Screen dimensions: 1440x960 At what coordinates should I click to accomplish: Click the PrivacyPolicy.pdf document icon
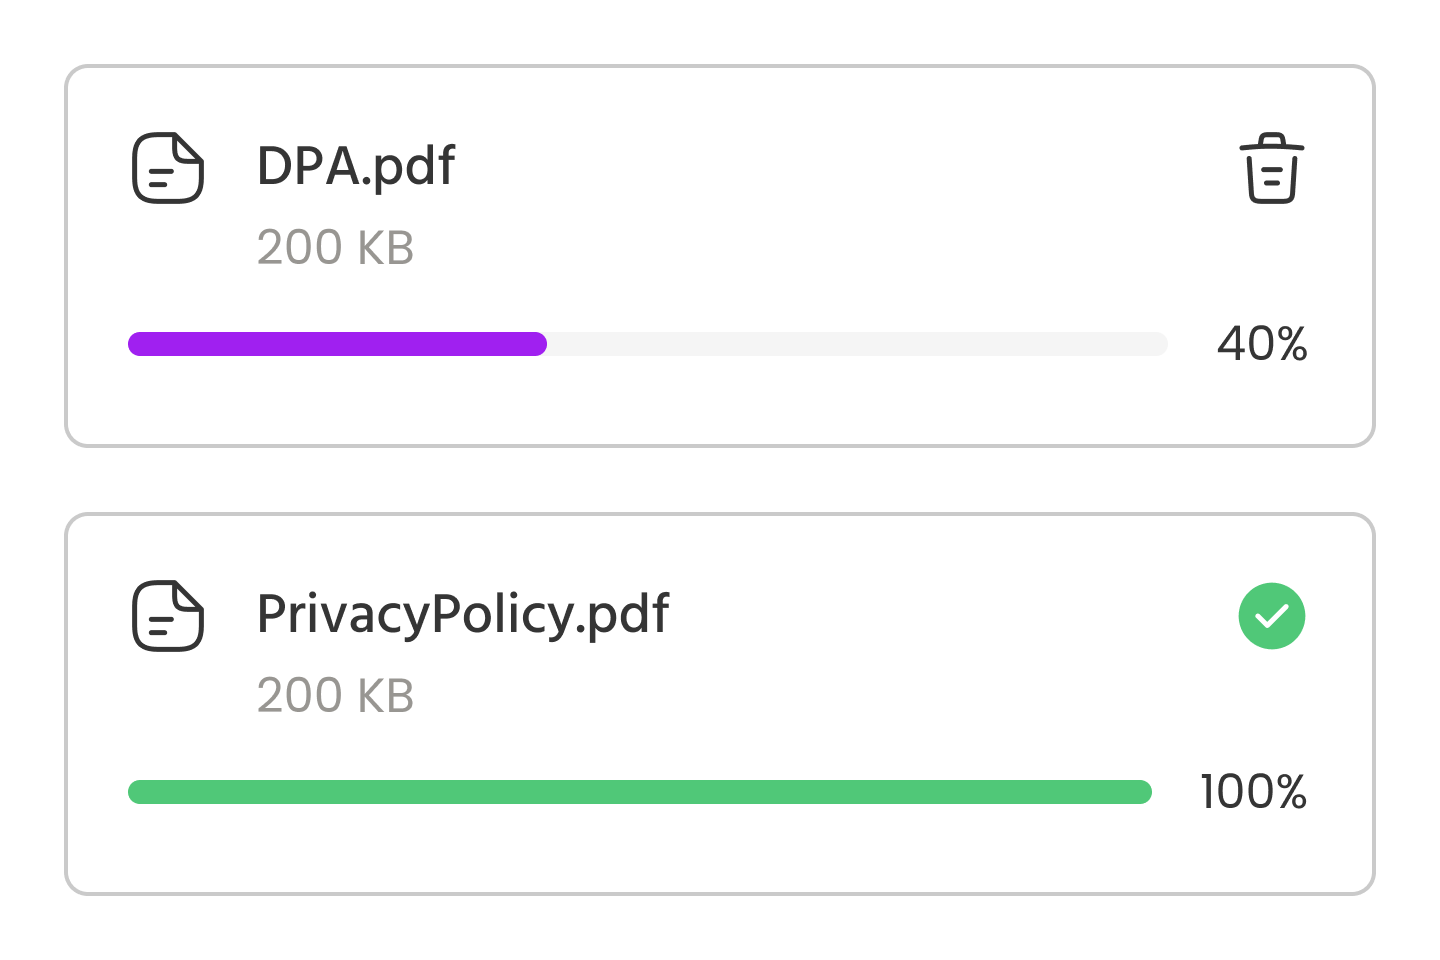[x=168, y=617]
